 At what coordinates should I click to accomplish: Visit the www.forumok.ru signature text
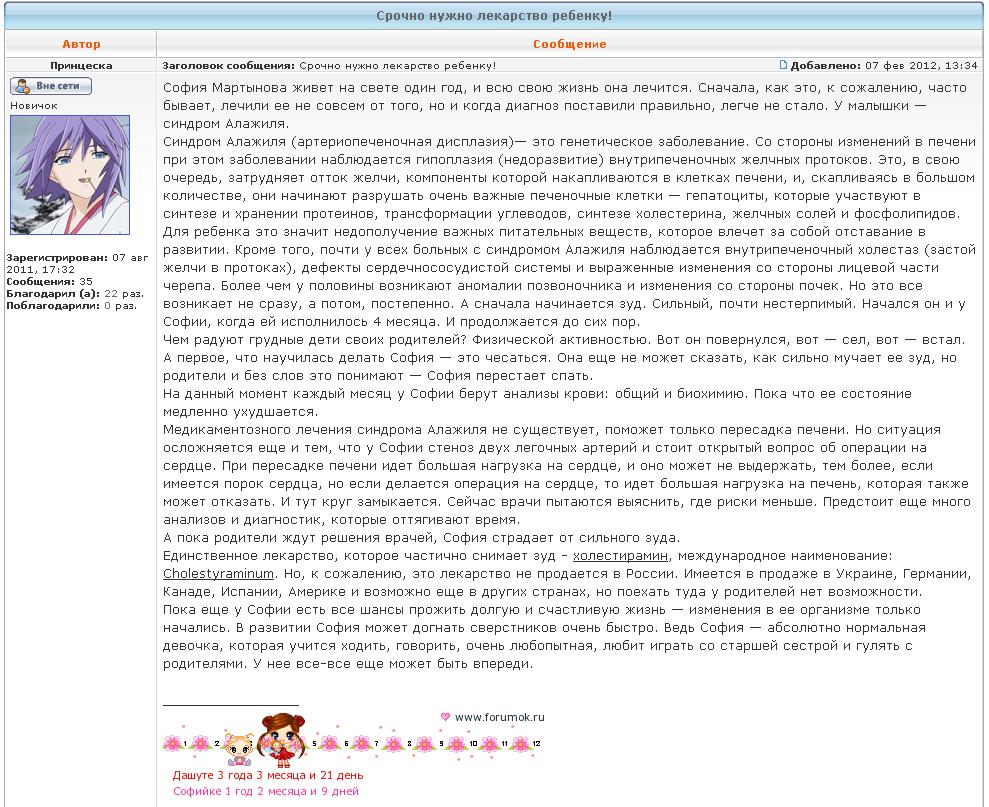click(499, 716)
